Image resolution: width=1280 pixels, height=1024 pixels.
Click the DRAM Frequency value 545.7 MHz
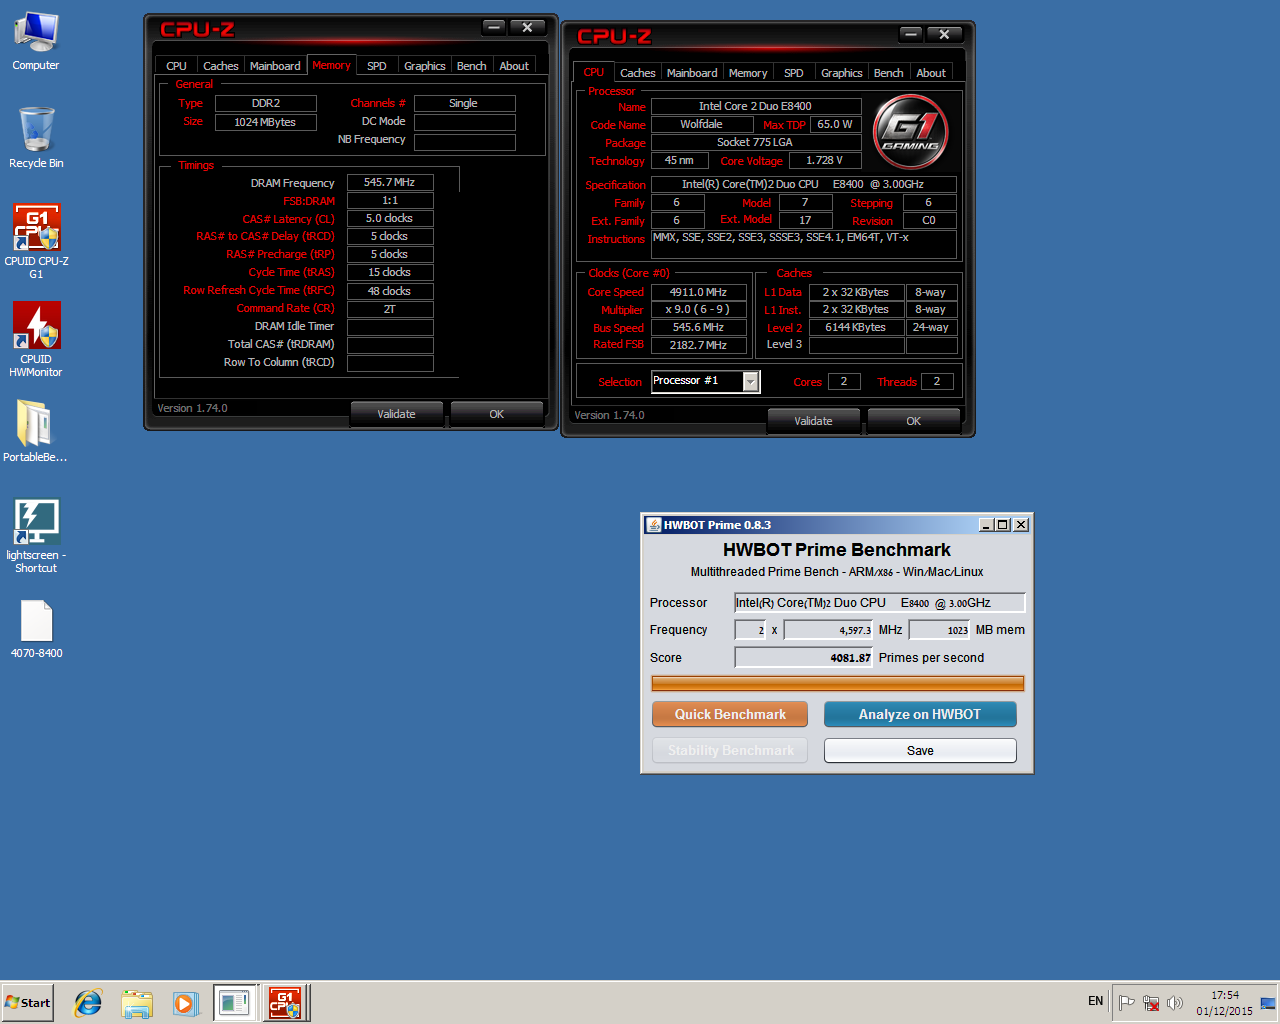(x=390, y=182)
